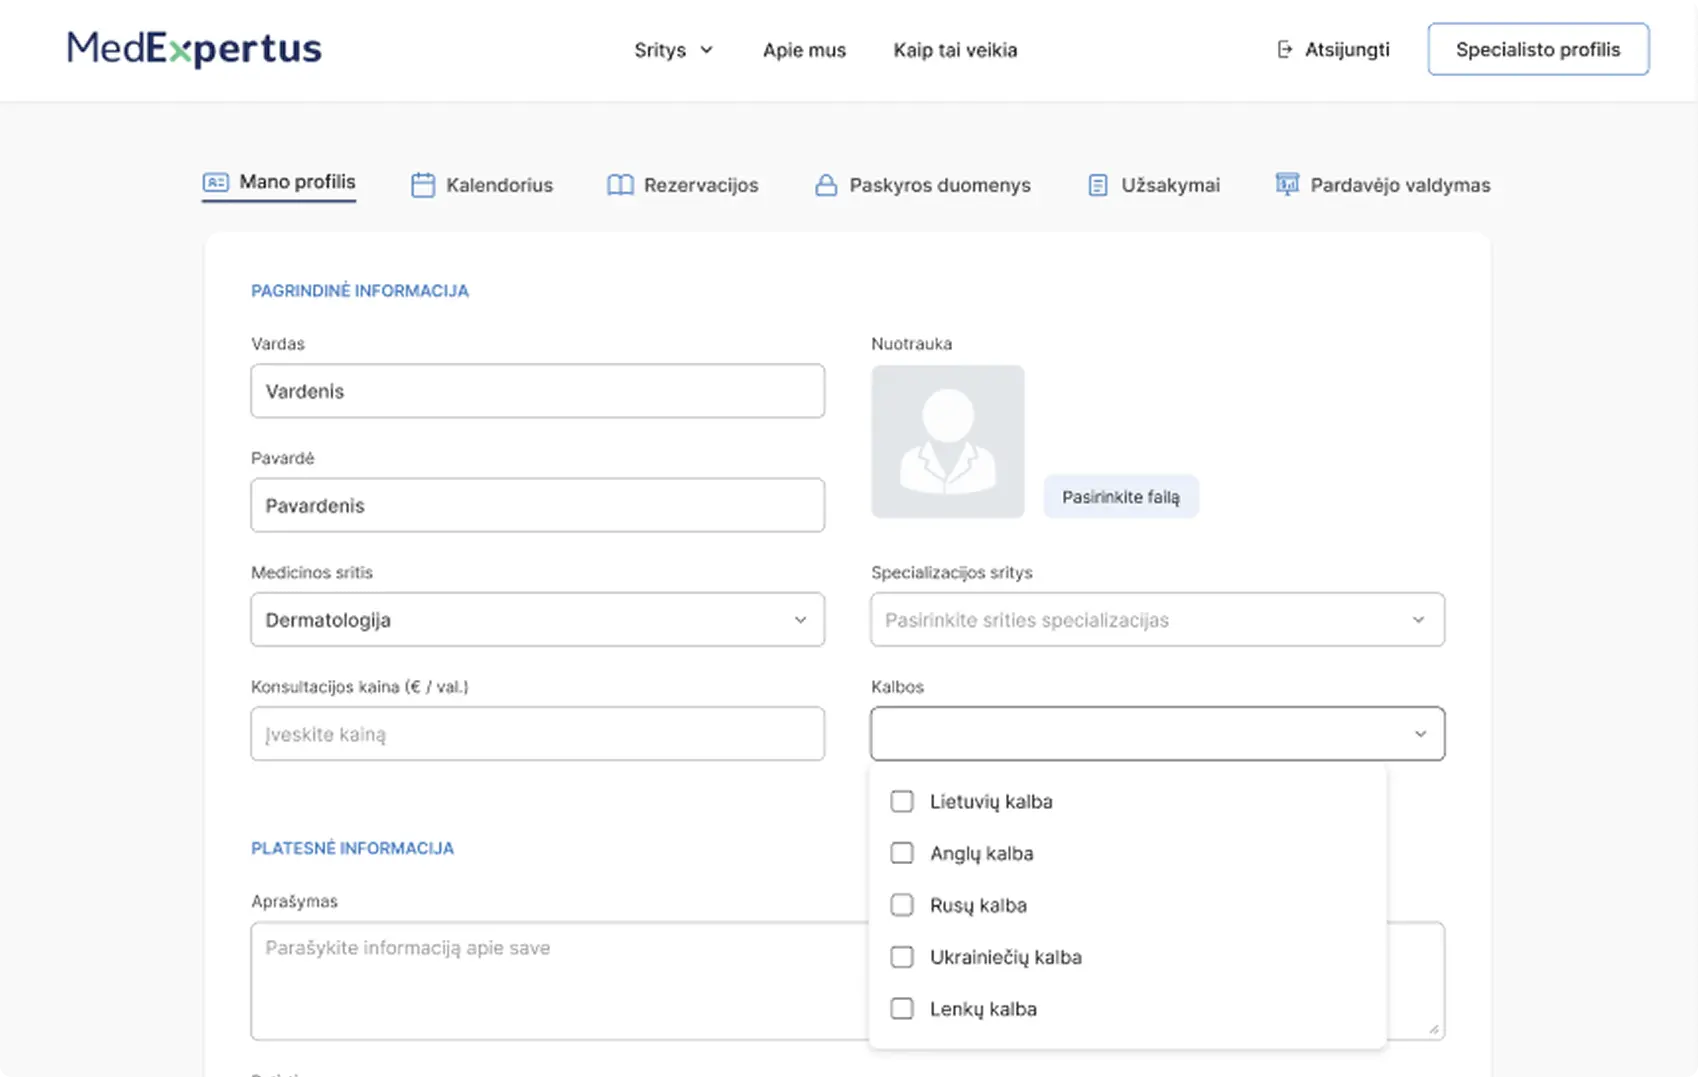This screenshot has height=1077, width=1698.
Task: Click the open book icon beside Rezervacijos
Action: 620,185
